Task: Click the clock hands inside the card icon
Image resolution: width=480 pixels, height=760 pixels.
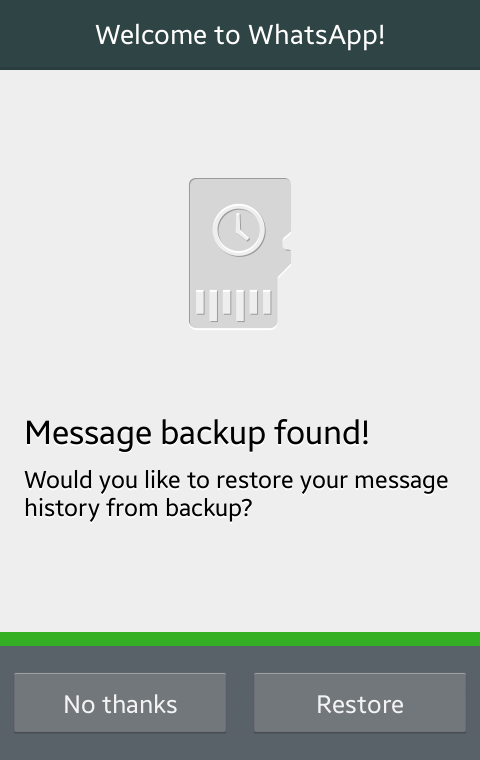Action: tap(241, 229)
